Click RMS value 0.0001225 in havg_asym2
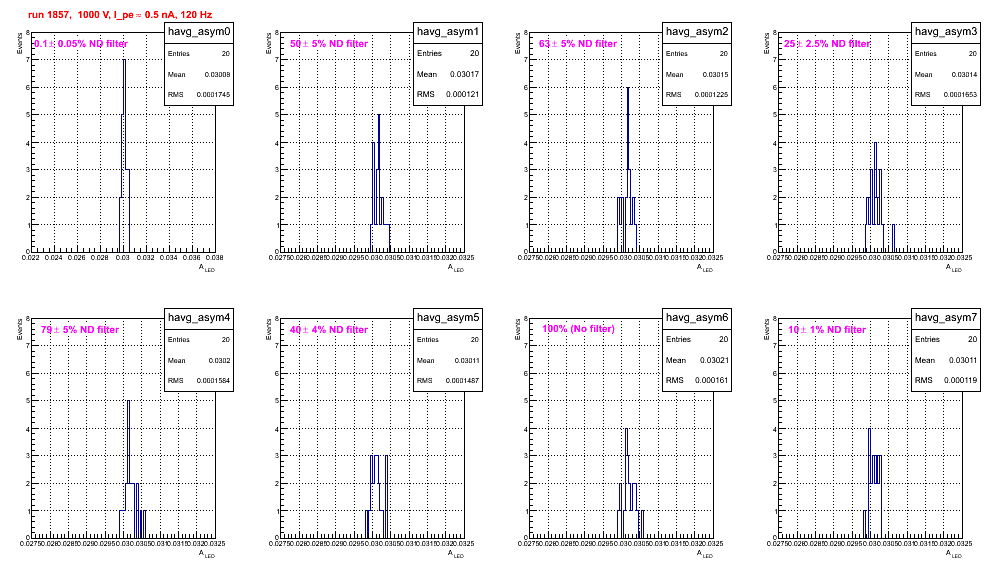The height and width of the screenshot is (572, 996). click(711, 95)
